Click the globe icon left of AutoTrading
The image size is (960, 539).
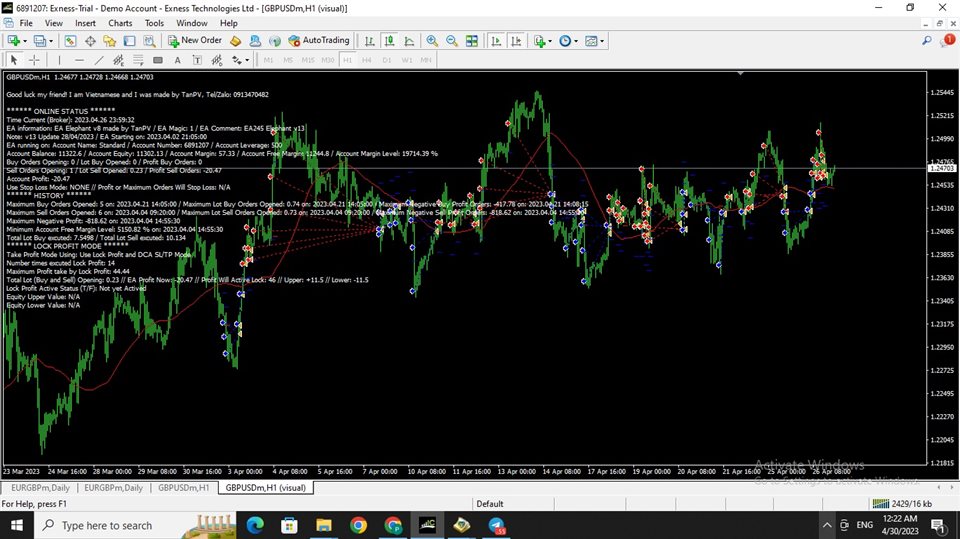tap(275, 41)
